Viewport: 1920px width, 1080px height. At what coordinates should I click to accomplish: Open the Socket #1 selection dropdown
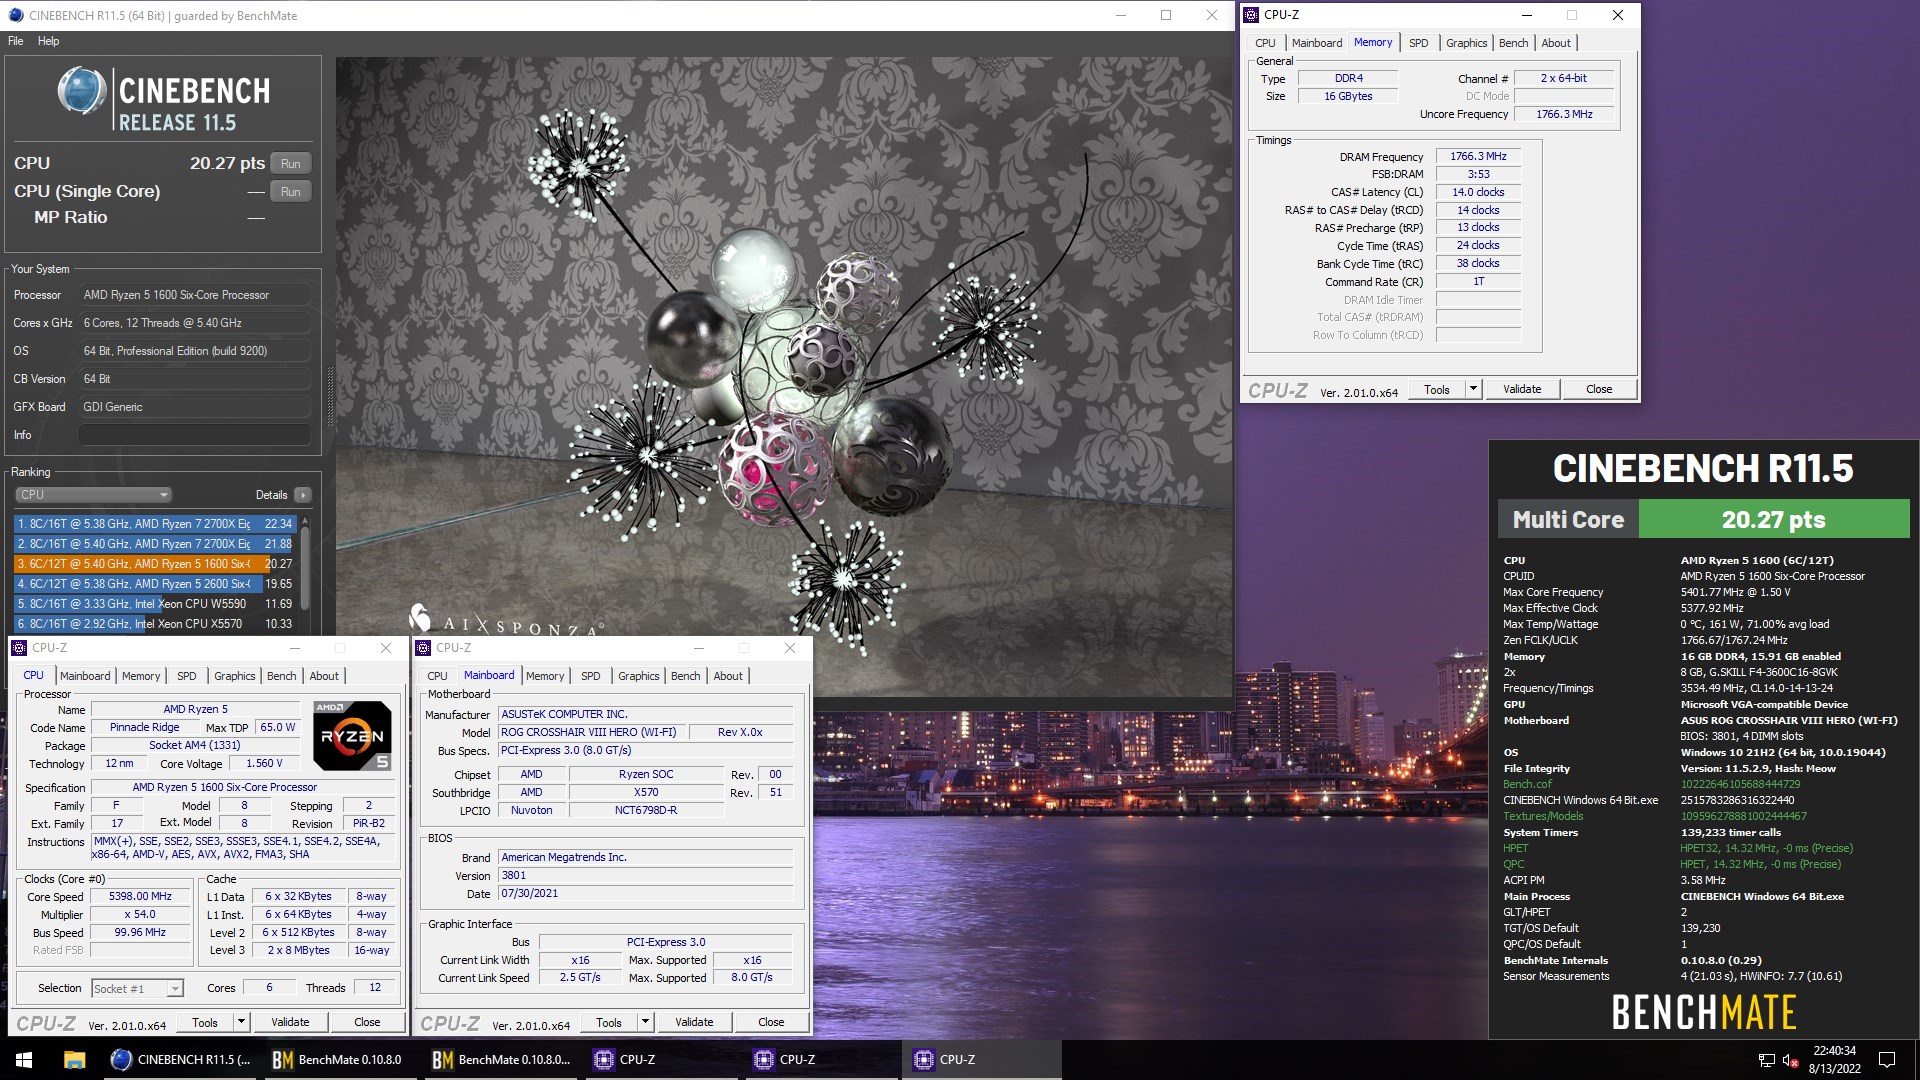[x=138, y=988]
